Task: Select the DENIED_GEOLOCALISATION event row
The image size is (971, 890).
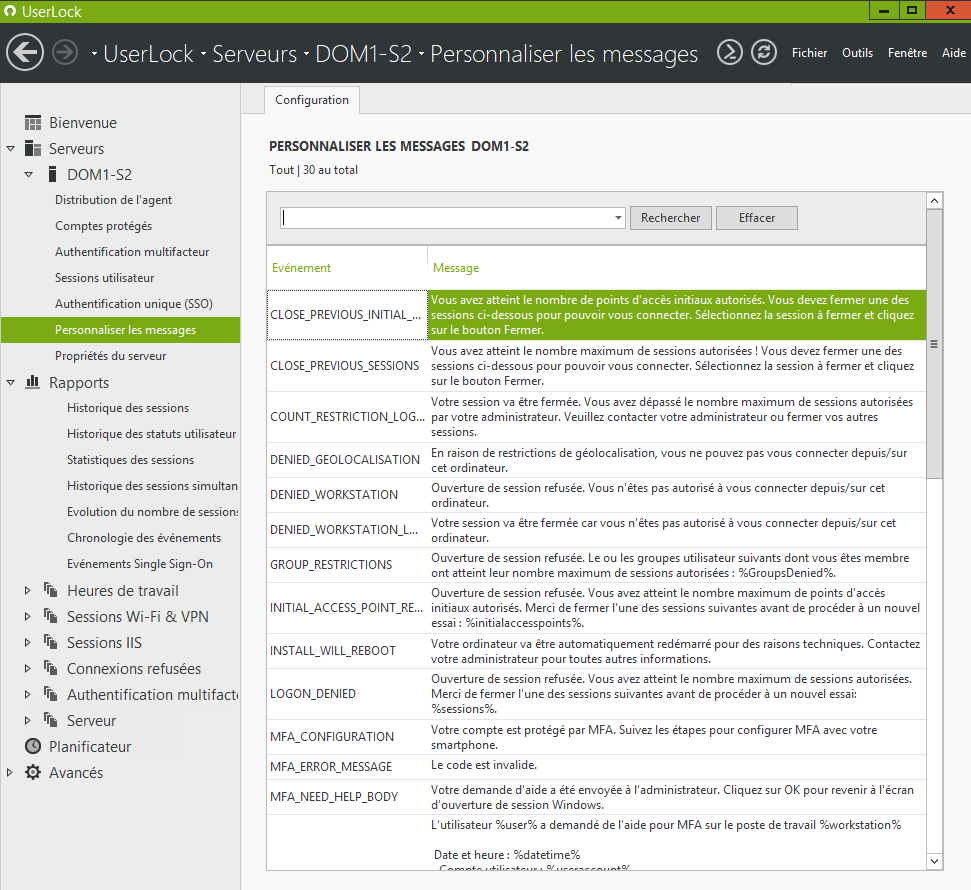Action: pyautogui.click(x=596, y=460)
